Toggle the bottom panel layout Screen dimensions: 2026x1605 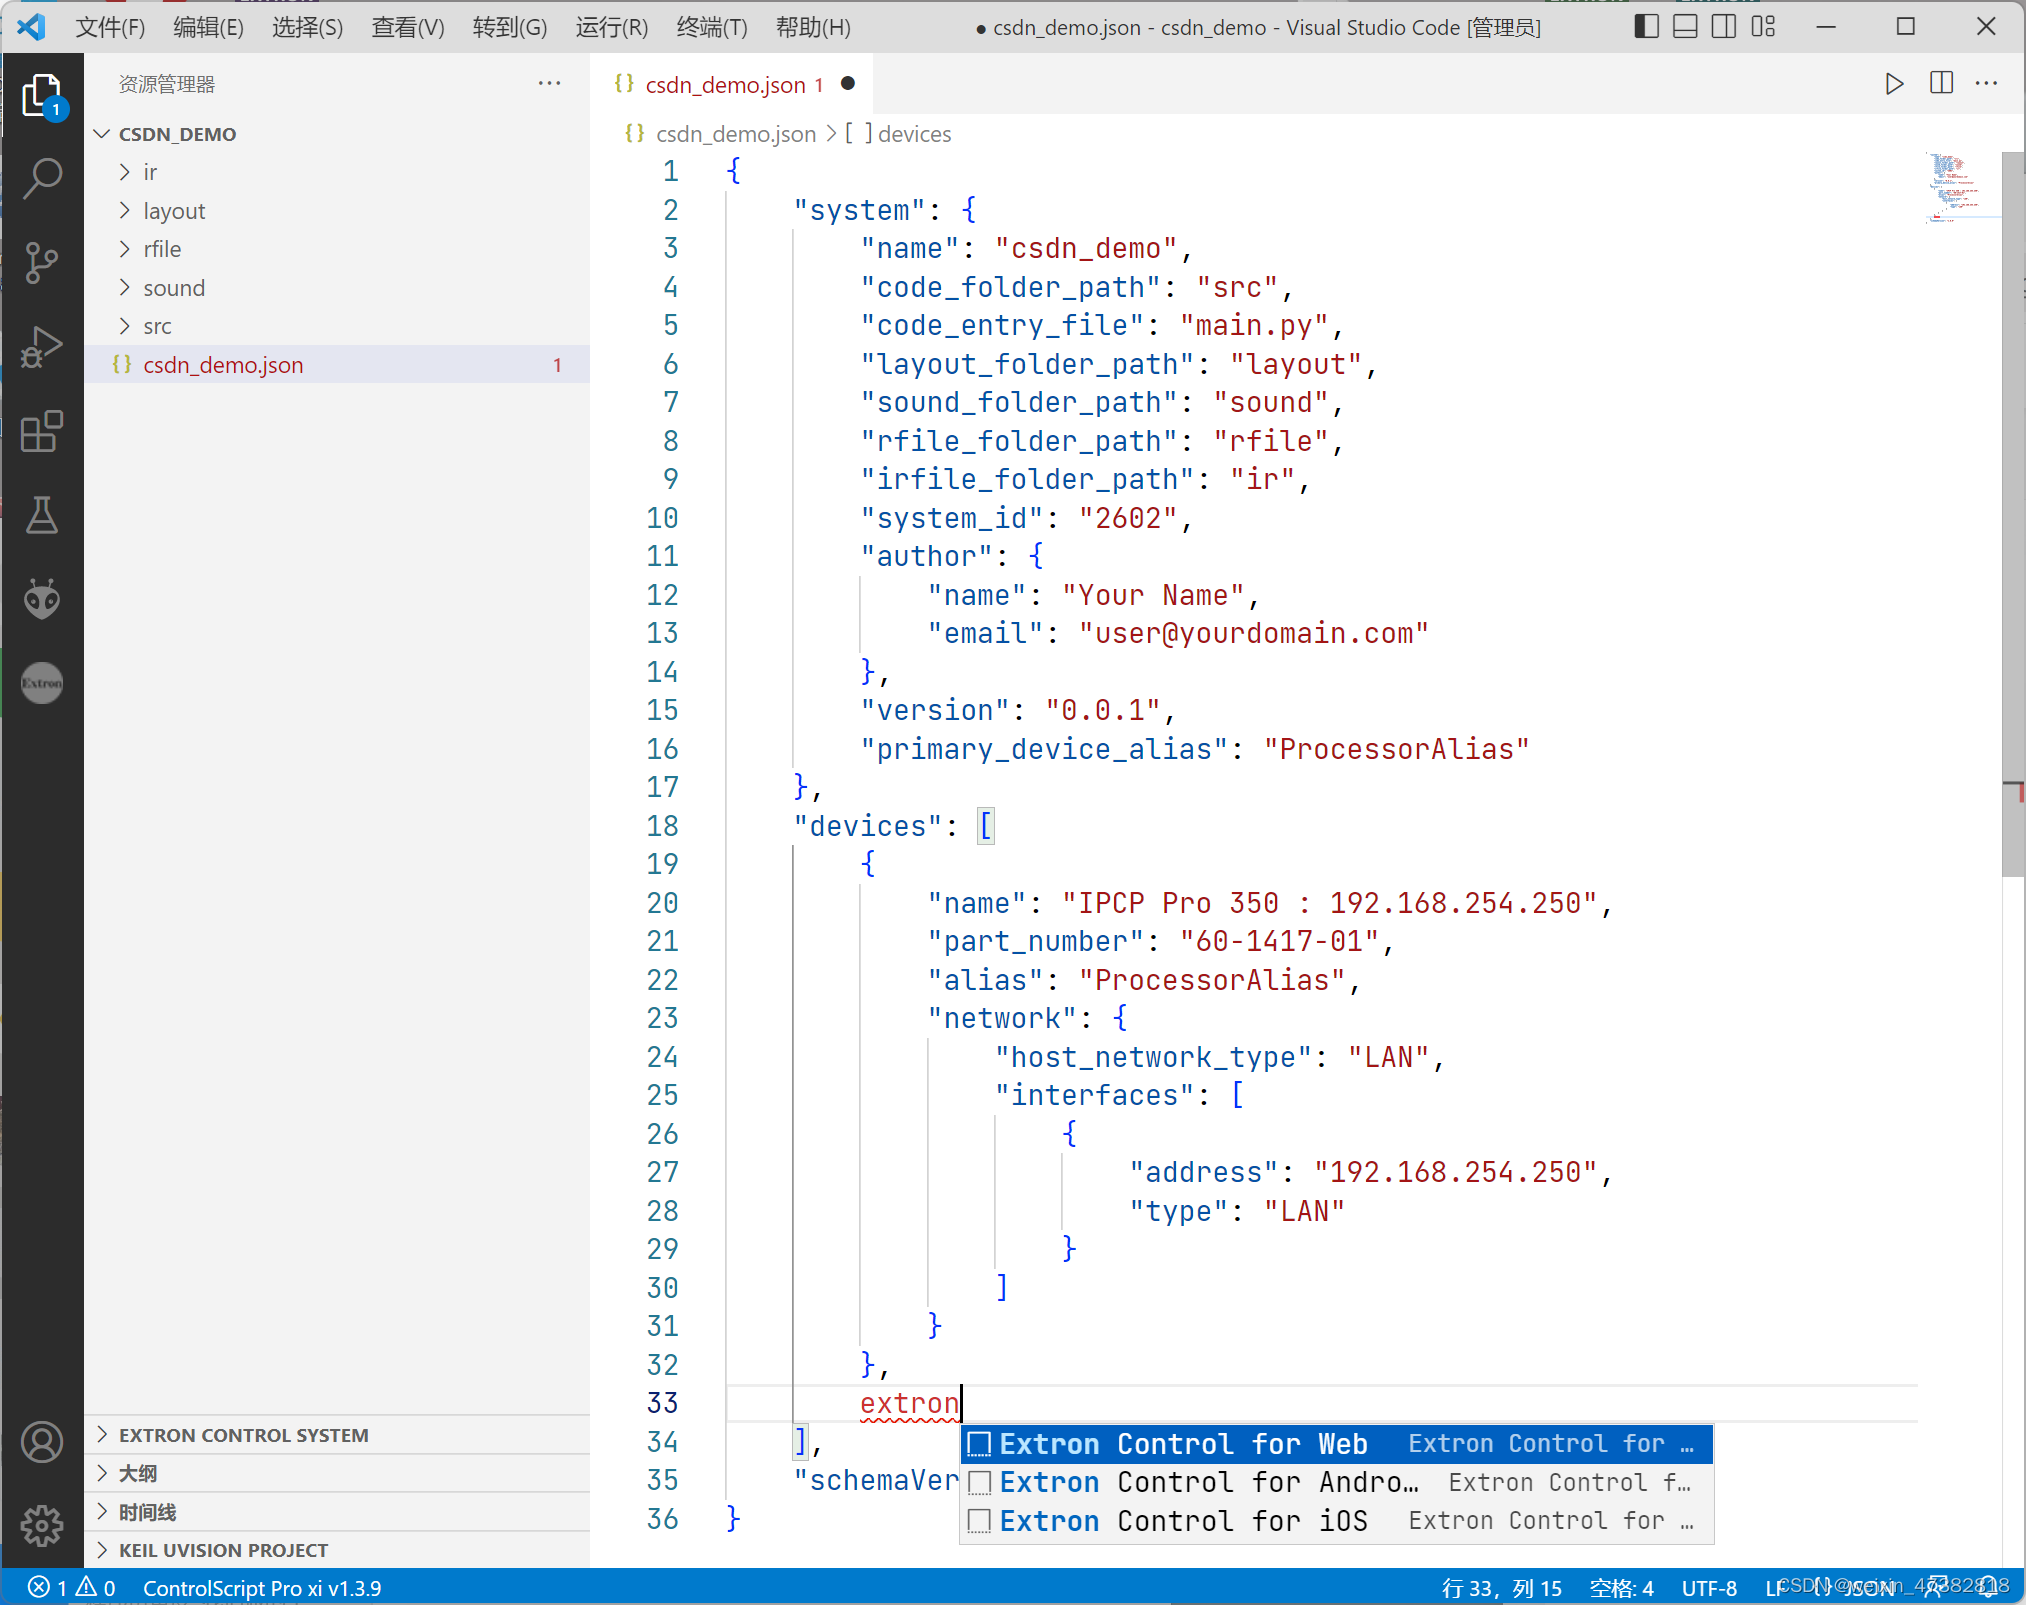(x=1685, y=27)
